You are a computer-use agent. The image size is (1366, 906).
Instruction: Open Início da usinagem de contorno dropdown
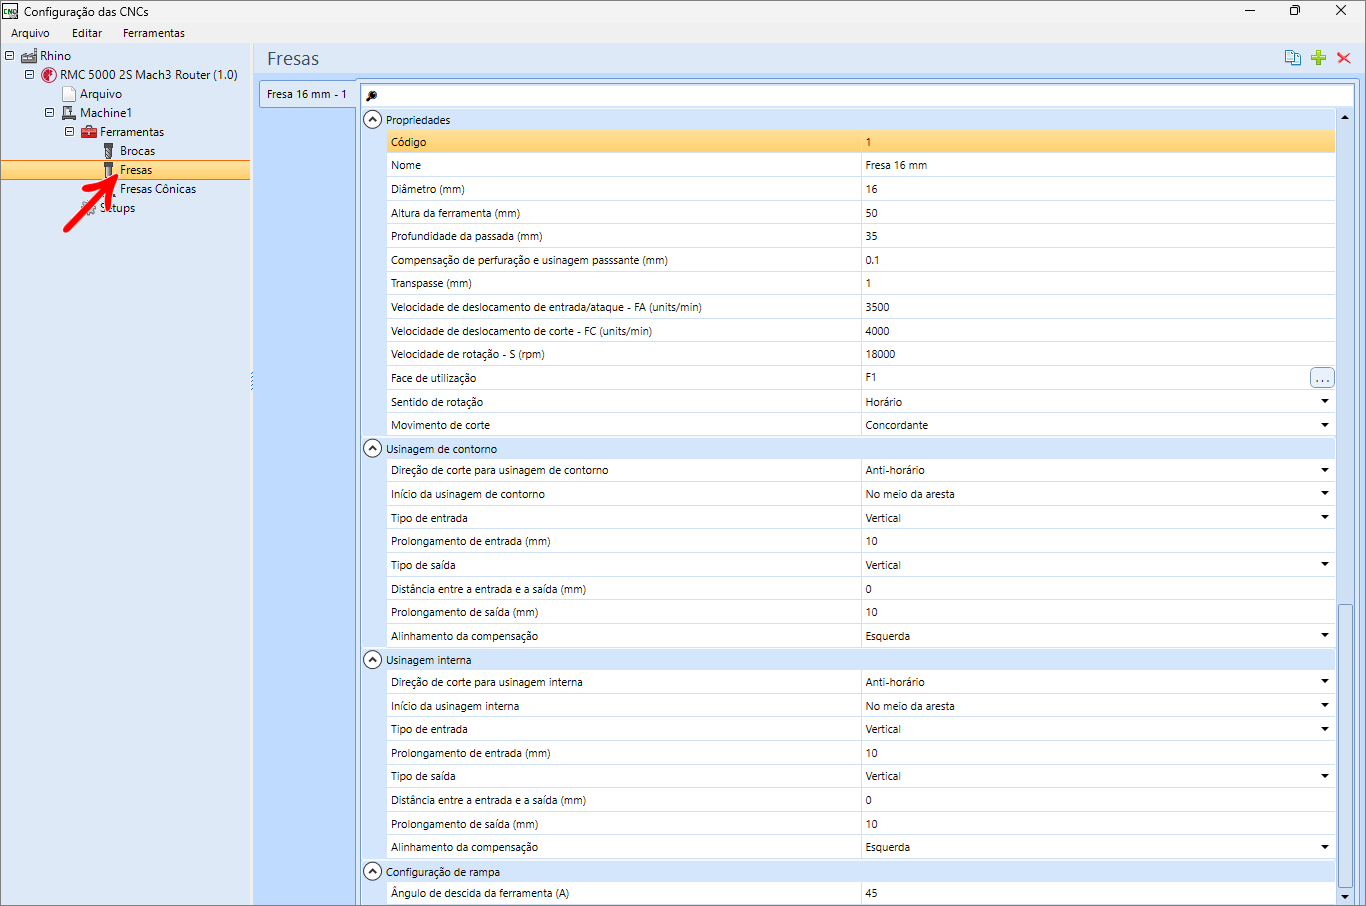[1324, 494]
